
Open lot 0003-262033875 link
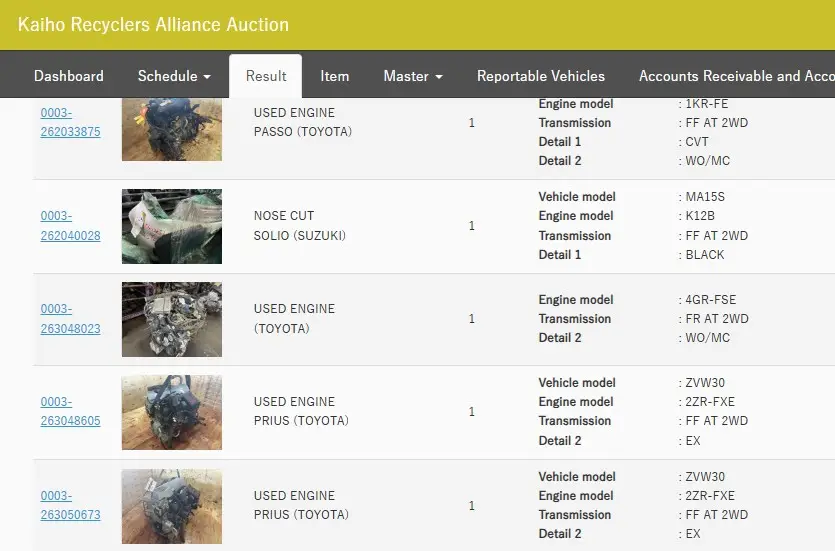[70, 122]
